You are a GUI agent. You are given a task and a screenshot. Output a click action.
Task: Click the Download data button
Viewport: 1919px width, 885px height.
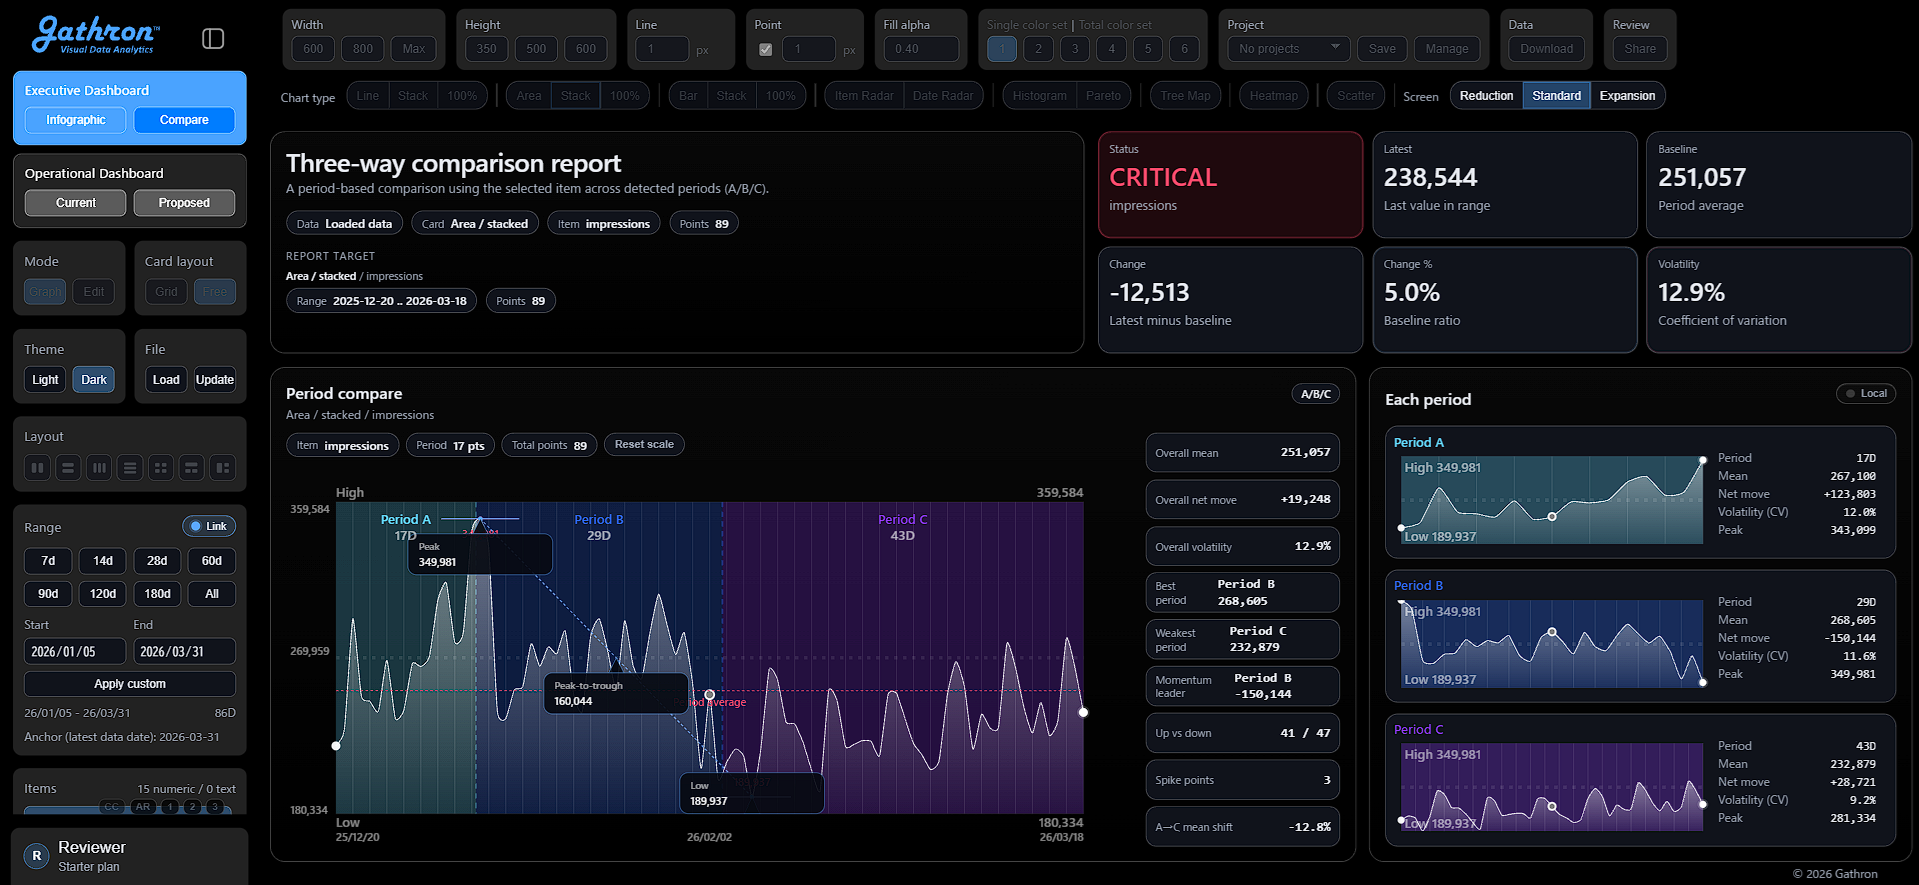tap(1546, 49)
